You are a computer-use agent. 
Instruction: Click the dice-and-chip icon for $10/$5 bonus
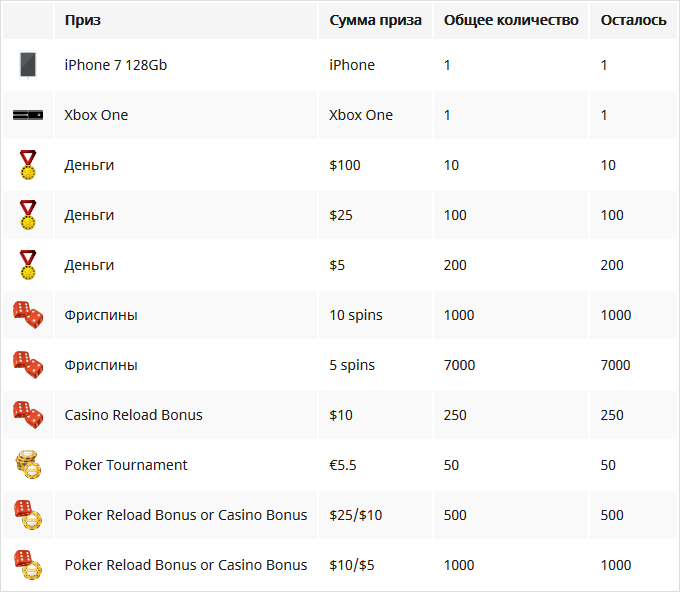pyautogui.click(x=28, y=565)
